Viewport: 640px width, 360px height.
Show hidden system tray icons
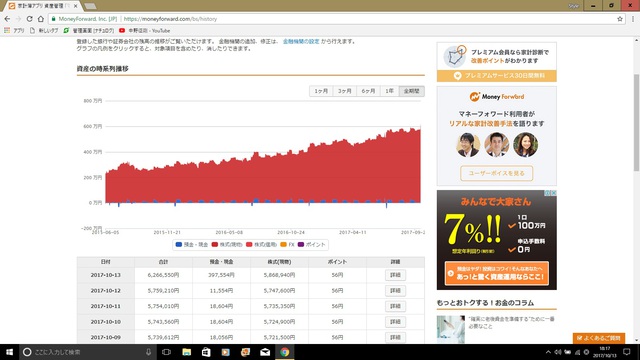coord(548,352)
